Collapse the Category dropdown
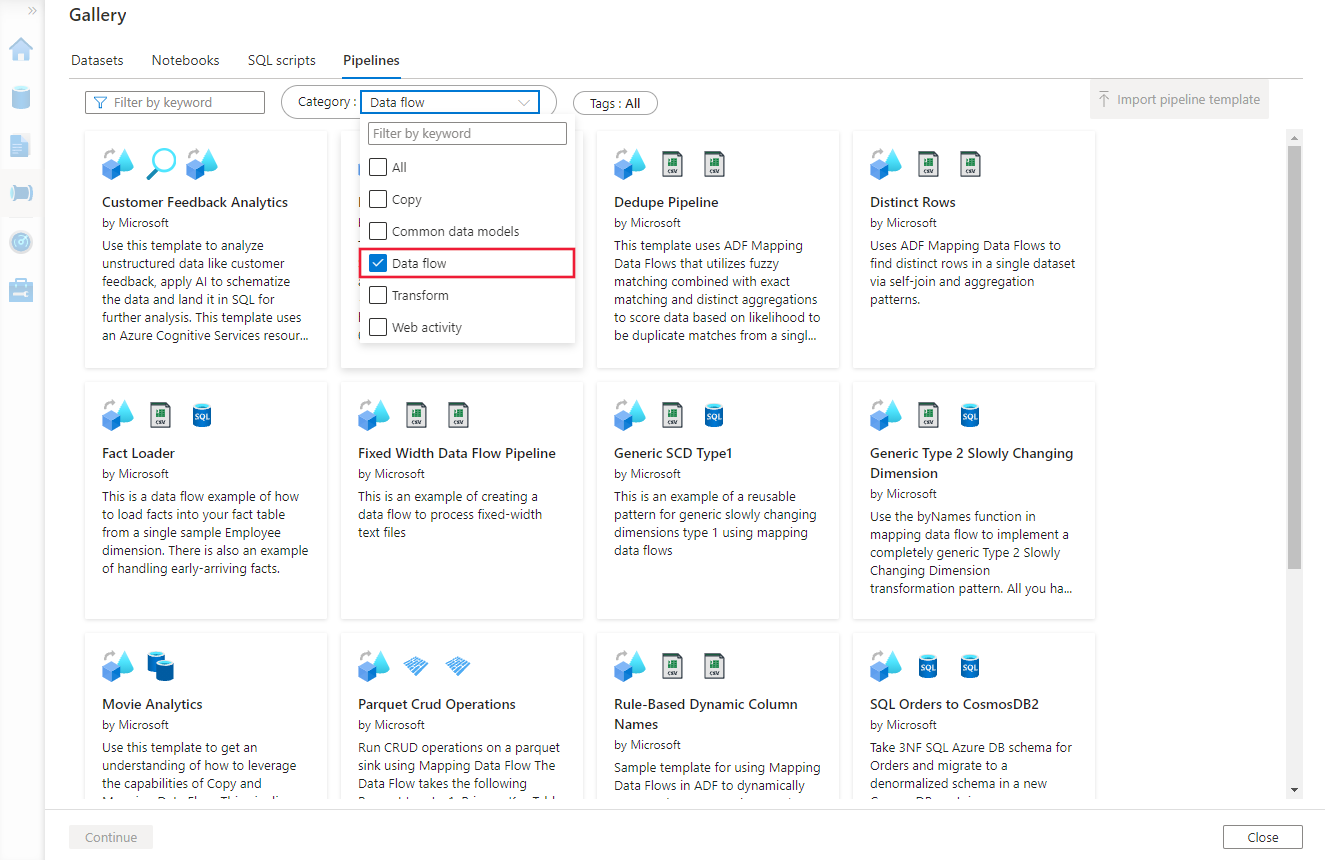Viewport: 1325px width, 860px height. pyautogui.click(x=524, y=102)
